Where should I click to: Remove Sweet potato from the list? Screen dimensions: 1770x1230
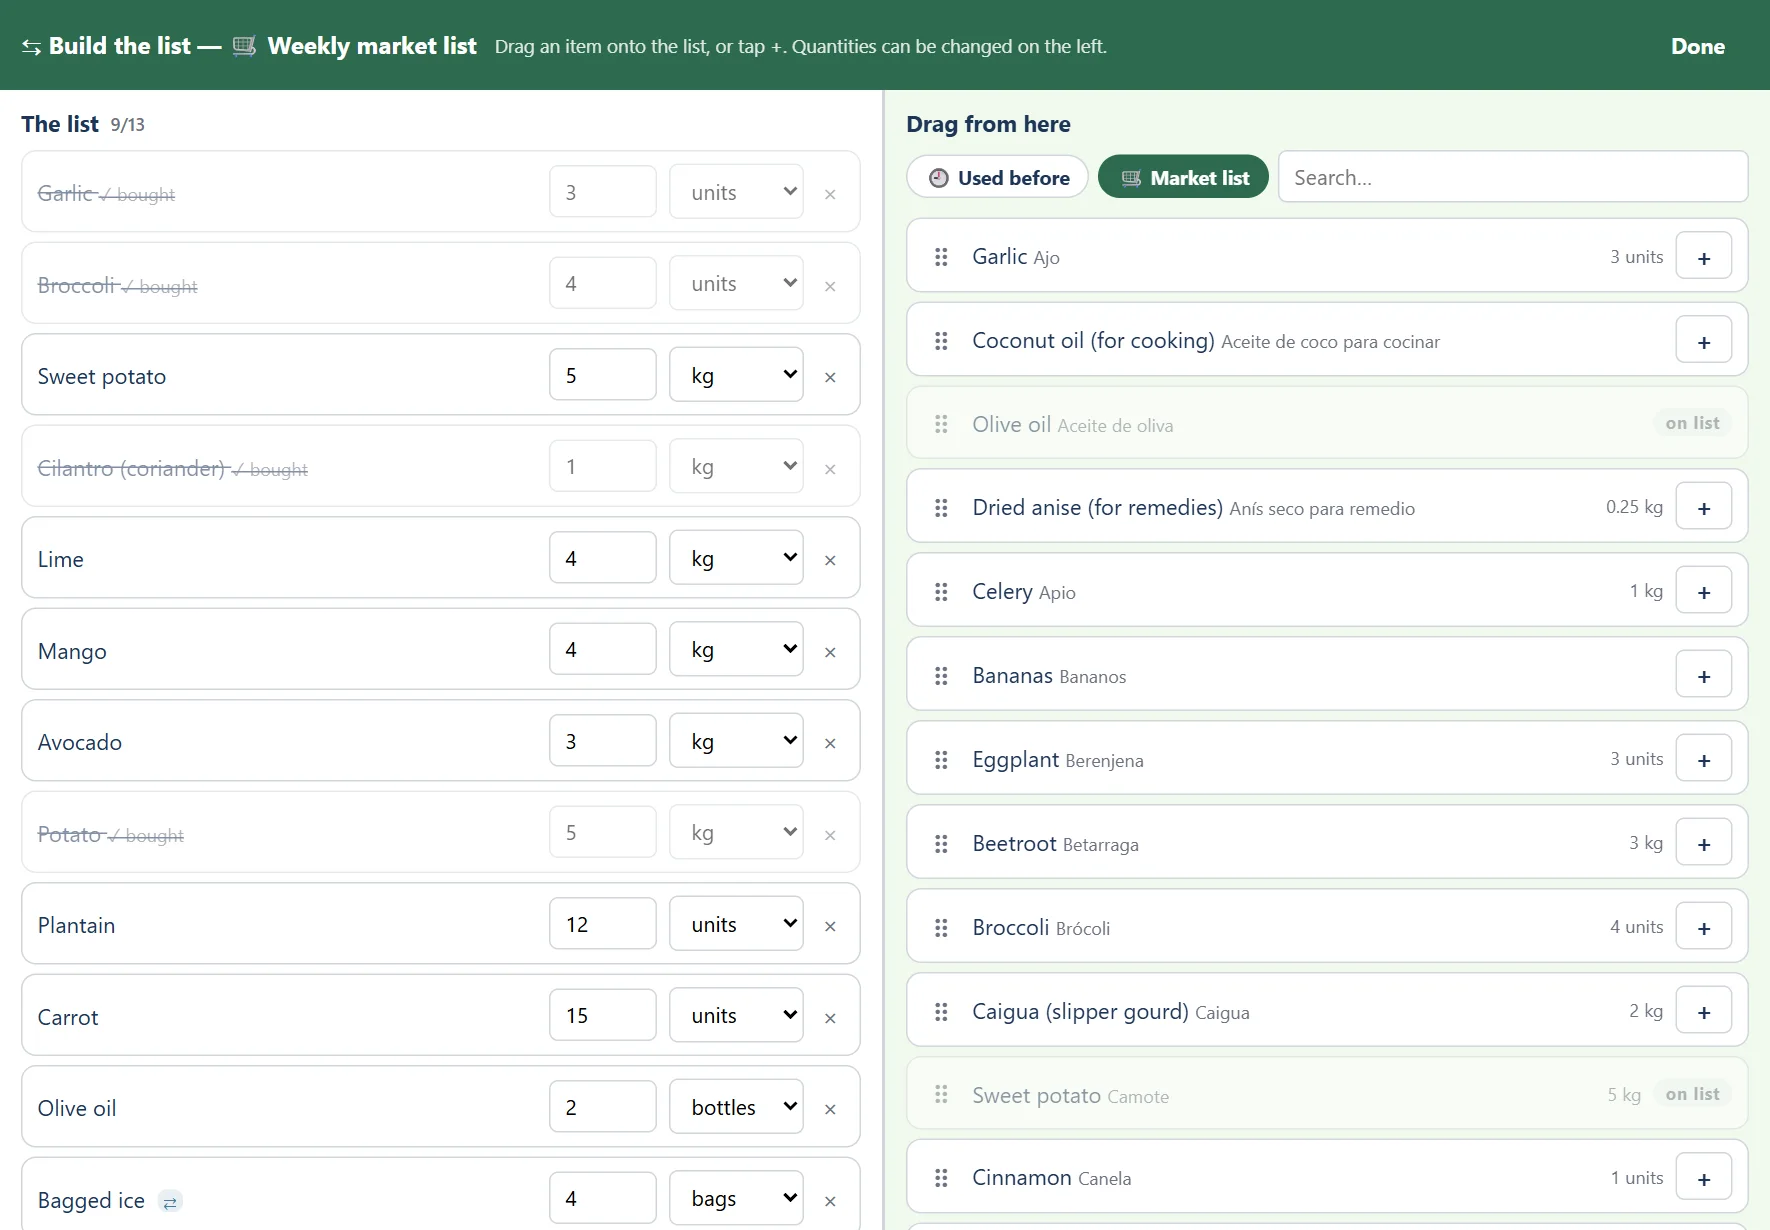tap(830, 377)
